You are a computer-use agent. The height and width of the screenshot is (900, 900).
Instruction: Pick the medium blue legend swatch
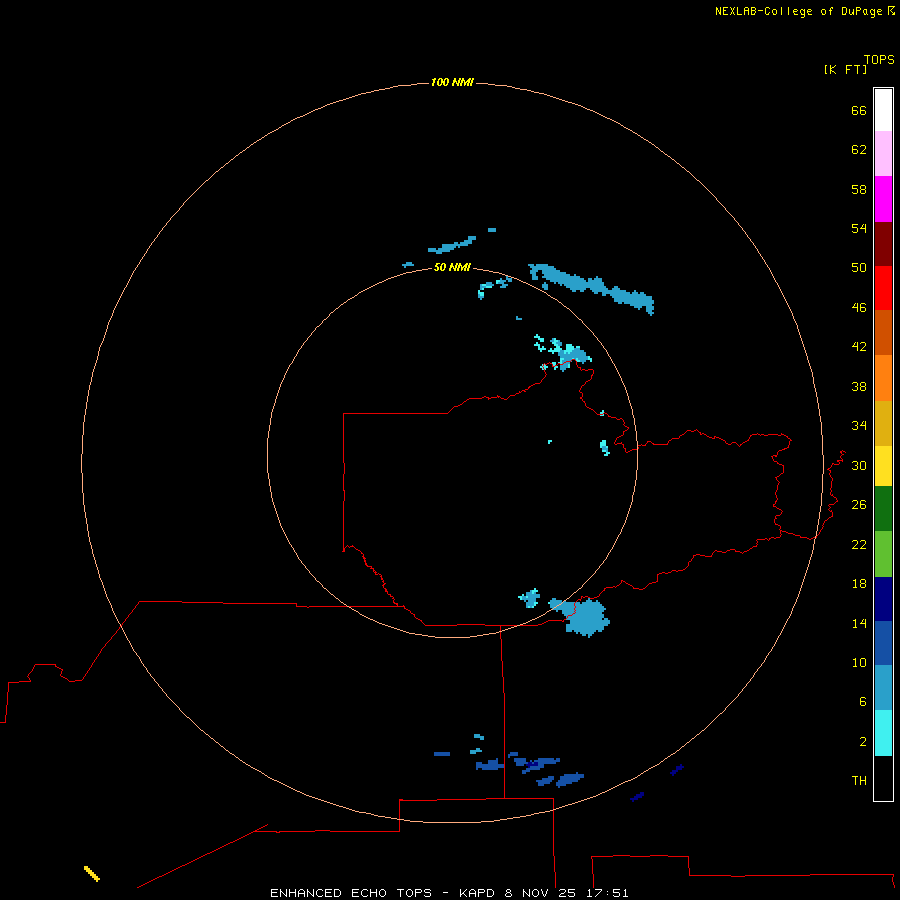coord(883,643)
